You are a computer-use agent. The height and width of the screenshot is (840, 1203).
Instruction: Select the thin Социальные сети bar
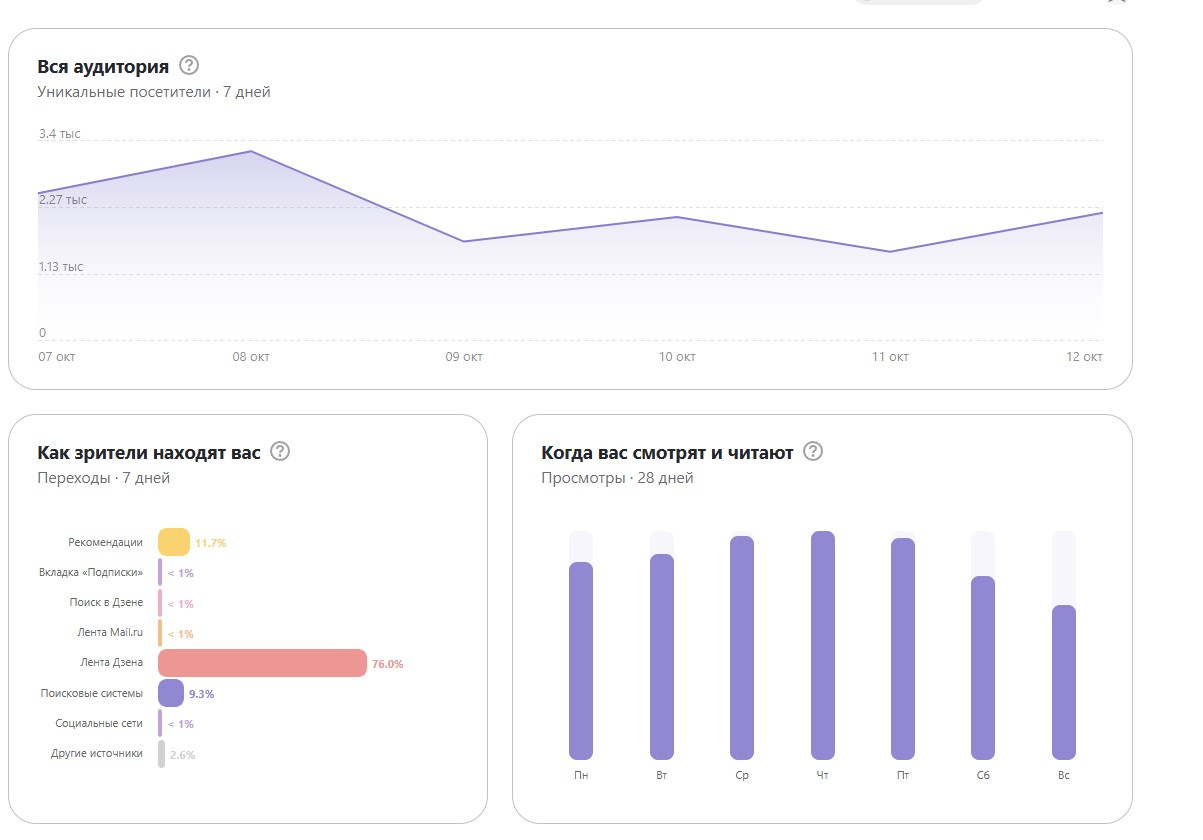pos(160,723)
